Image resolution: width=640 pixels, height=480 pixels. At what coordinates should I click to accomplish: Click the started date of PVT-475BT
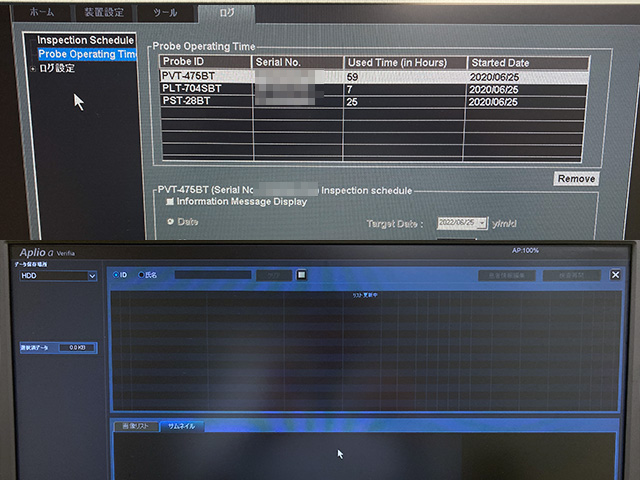click(x=494, y=77)
